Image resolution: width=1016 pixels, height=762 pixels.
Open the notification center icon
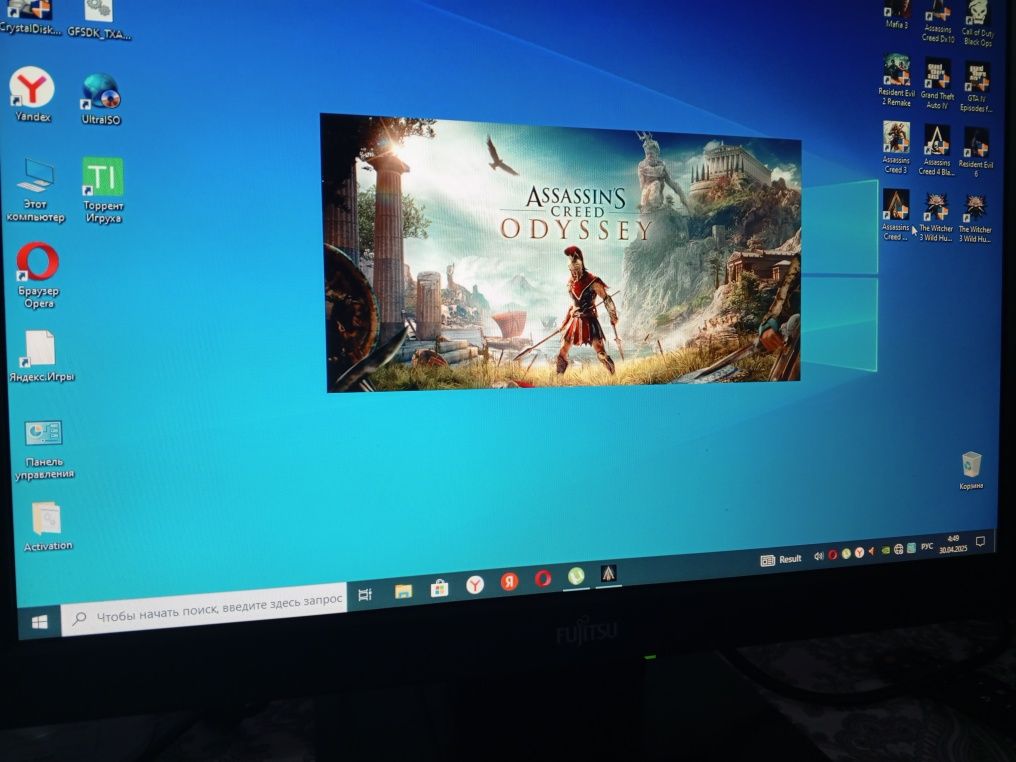click(x=980, y=541)
